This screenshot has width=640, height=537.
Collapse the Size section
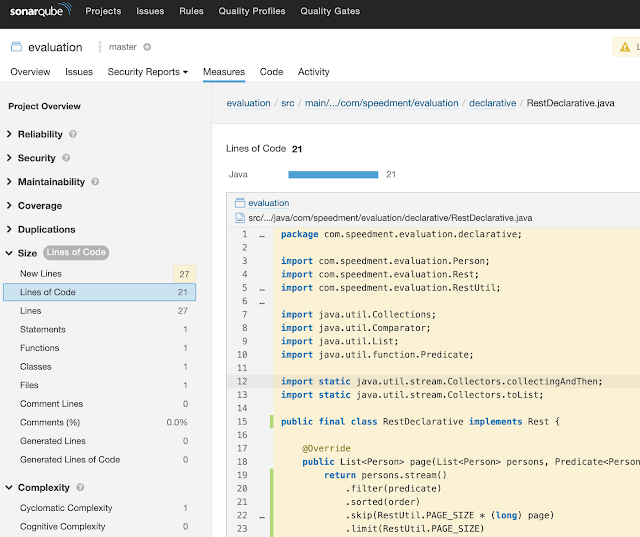coord(27,253)
